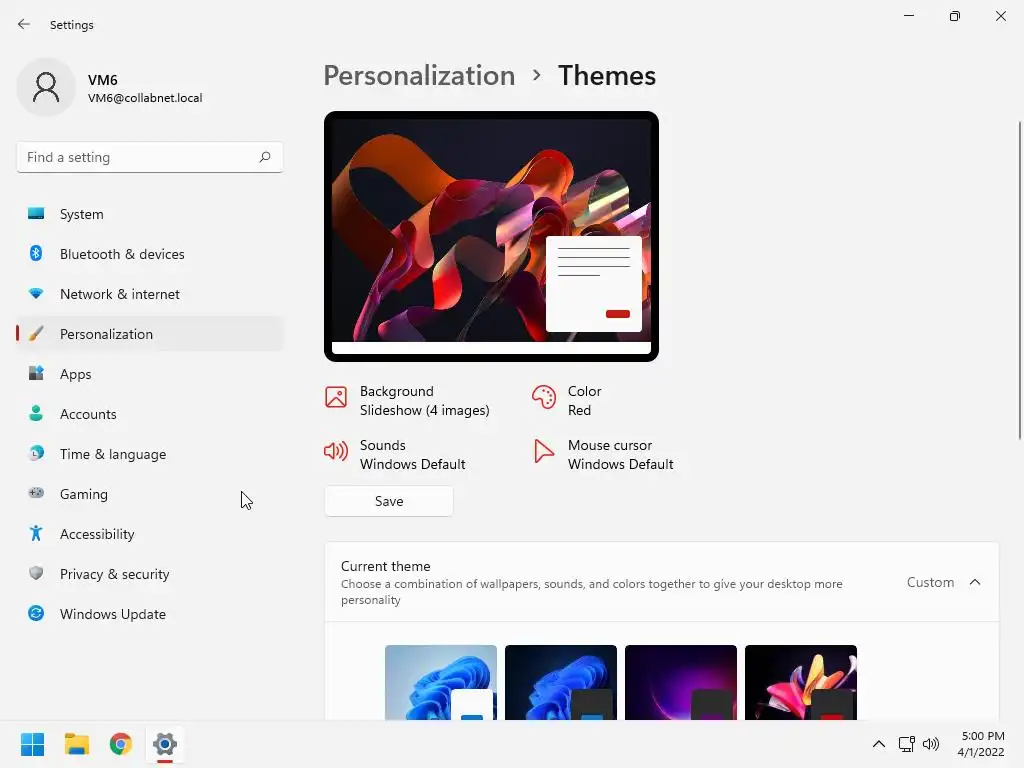Open Time & language settings
This screenshot has height=768, width=1024.
click(x=150, y=454)
